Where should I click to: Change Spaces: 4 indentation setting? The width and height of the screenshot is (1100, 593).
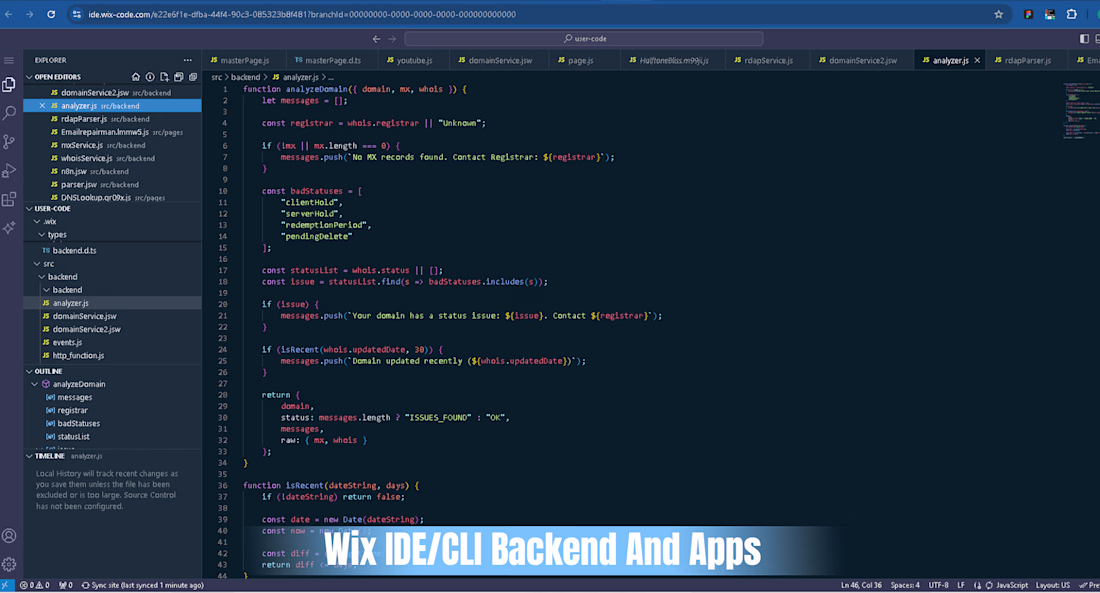click(905, 585)
